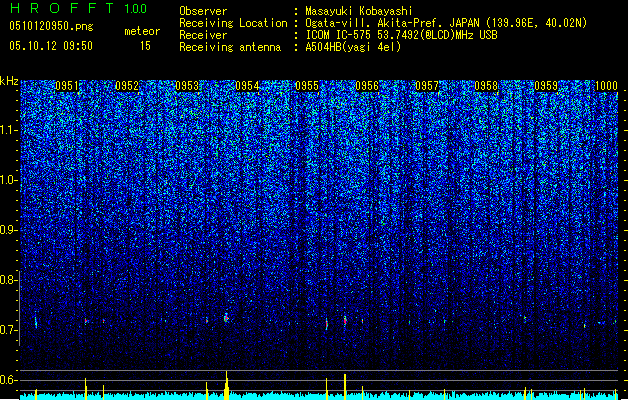Click the meteor count value 15
The image size is (629, 400).
point(145,46)
